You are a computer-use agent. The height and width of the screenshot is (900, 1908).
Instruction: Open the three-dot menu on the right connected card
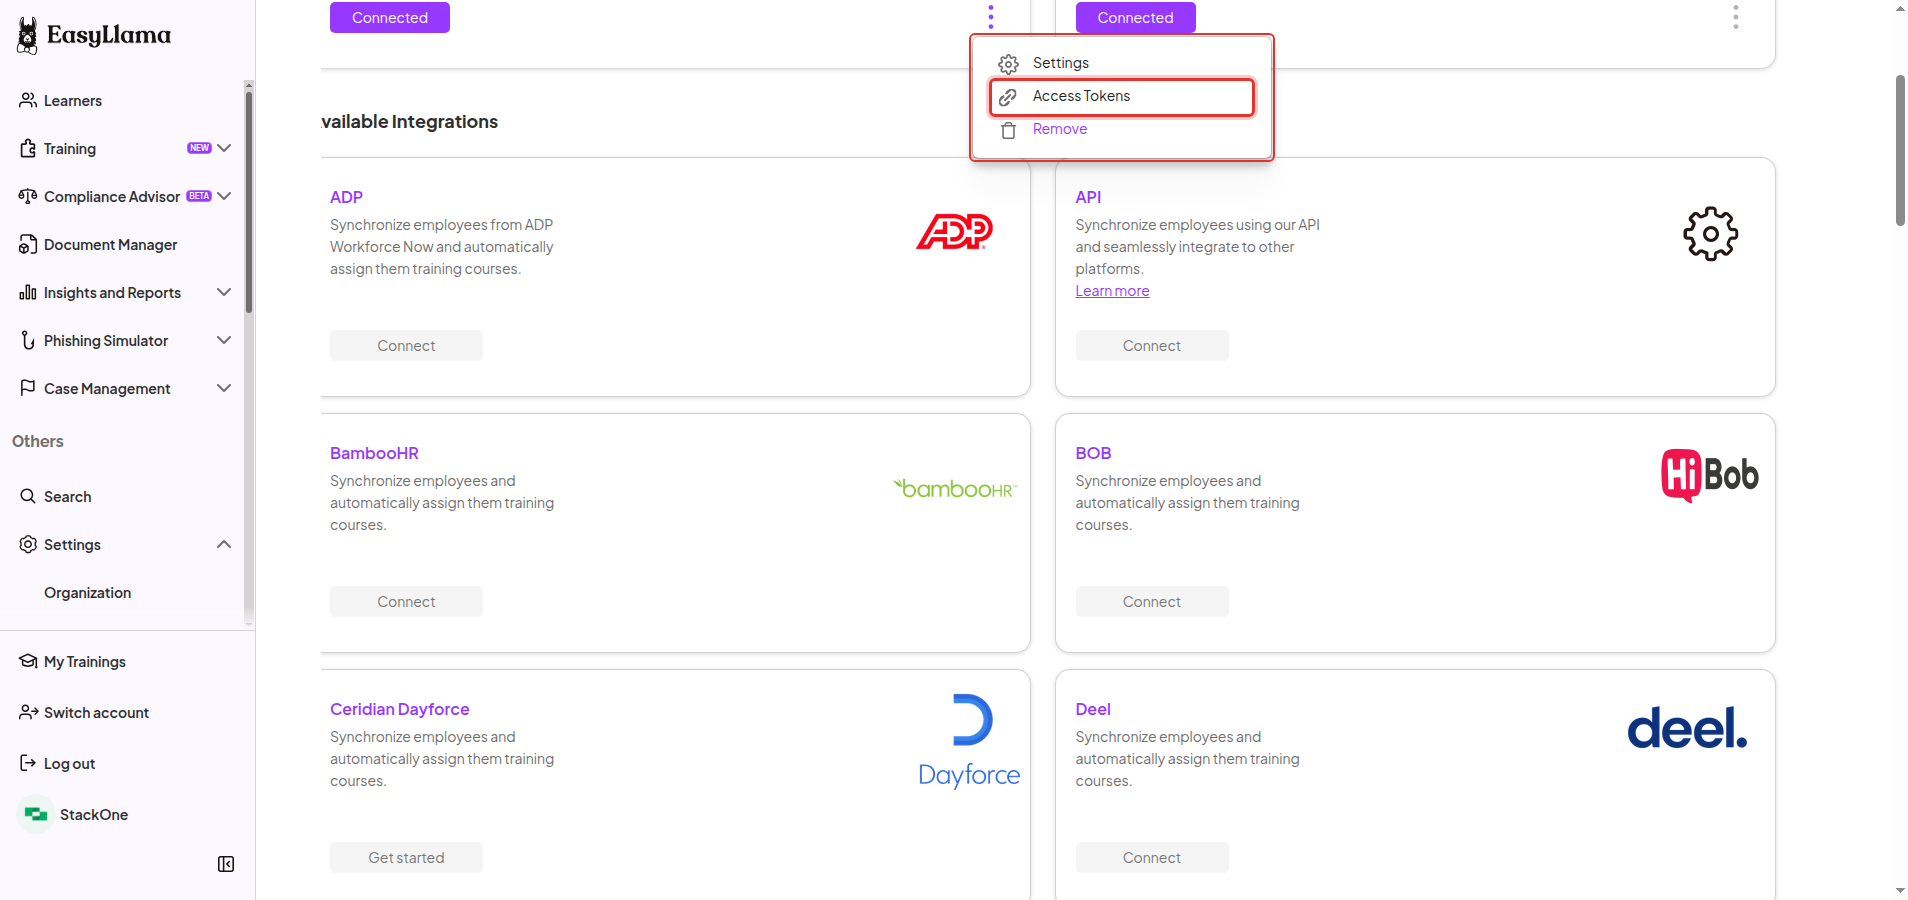(1736, 17)
